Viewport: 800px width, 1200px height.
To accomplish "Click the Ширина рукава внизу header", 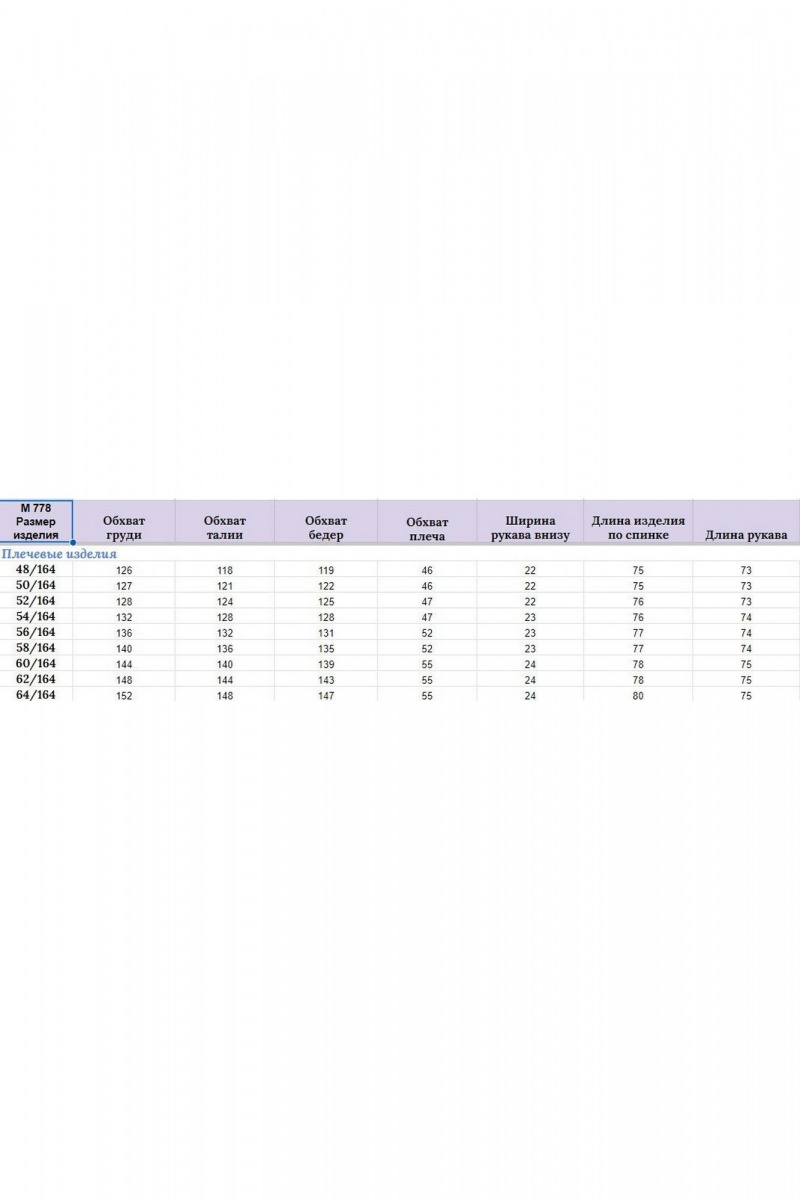I will tap(530, 528).
